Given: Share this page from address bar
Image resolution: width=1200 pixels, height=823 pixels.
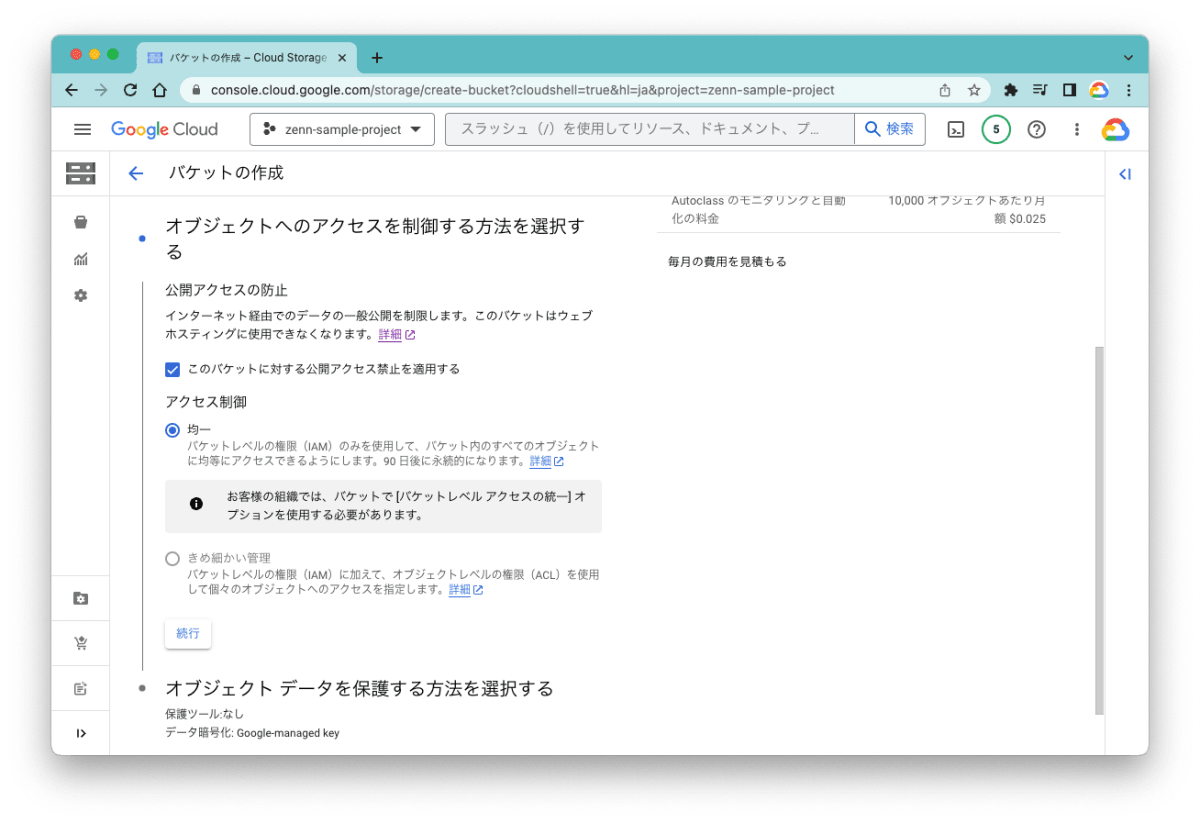Looking at the screenshot, I should point(945,90).
